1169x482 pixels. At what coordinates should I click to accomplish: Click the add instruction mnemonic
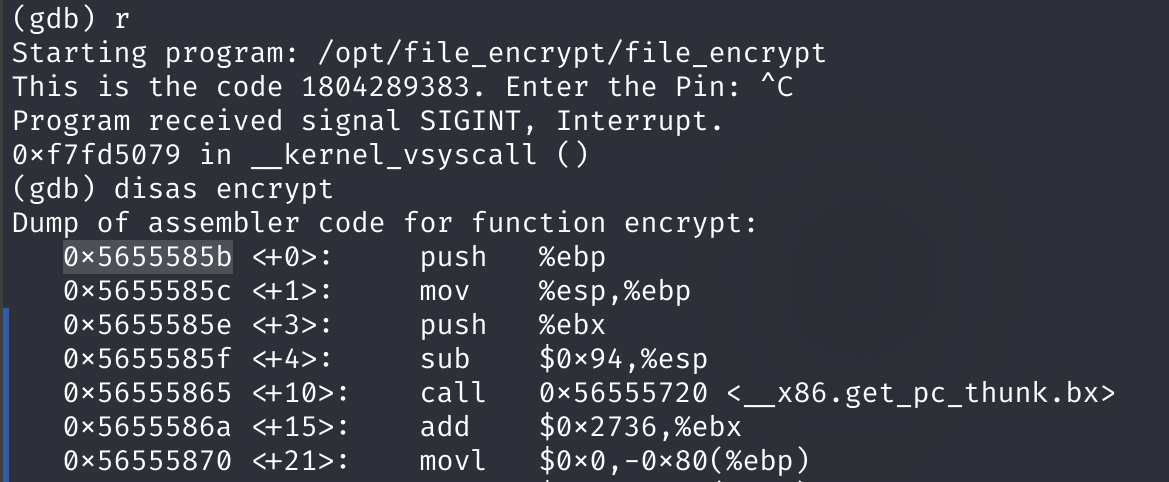coord(445,427)
